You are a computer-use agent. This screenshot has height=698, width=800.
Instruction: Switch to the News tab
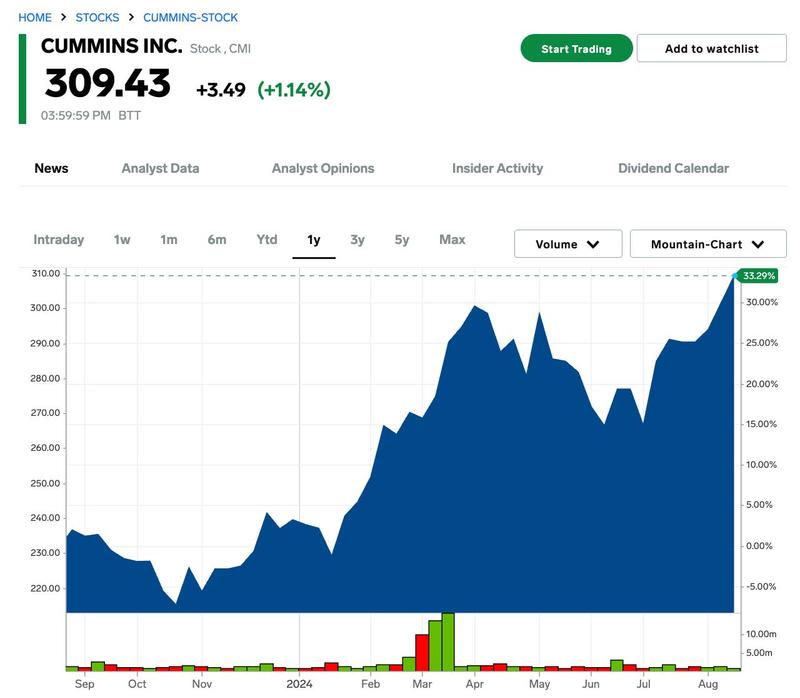point(51,168)
